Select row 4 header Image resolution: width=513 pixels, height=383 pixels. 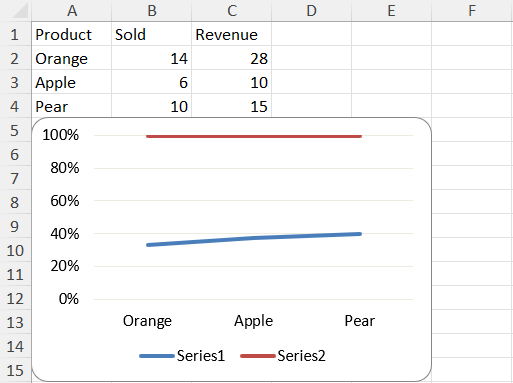coord(15,106)
